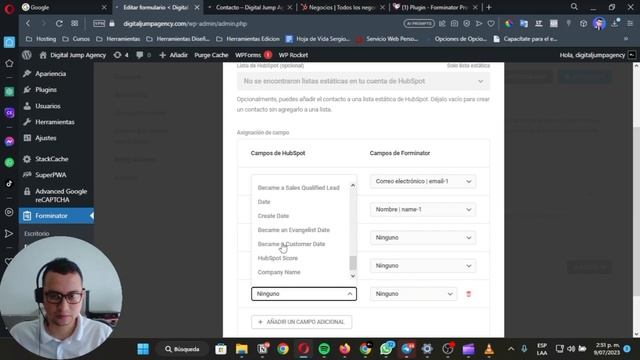Screen dimensions: 640x360
Task: Open Firefox from the taskbar
Action: click(x=344, y=349)
